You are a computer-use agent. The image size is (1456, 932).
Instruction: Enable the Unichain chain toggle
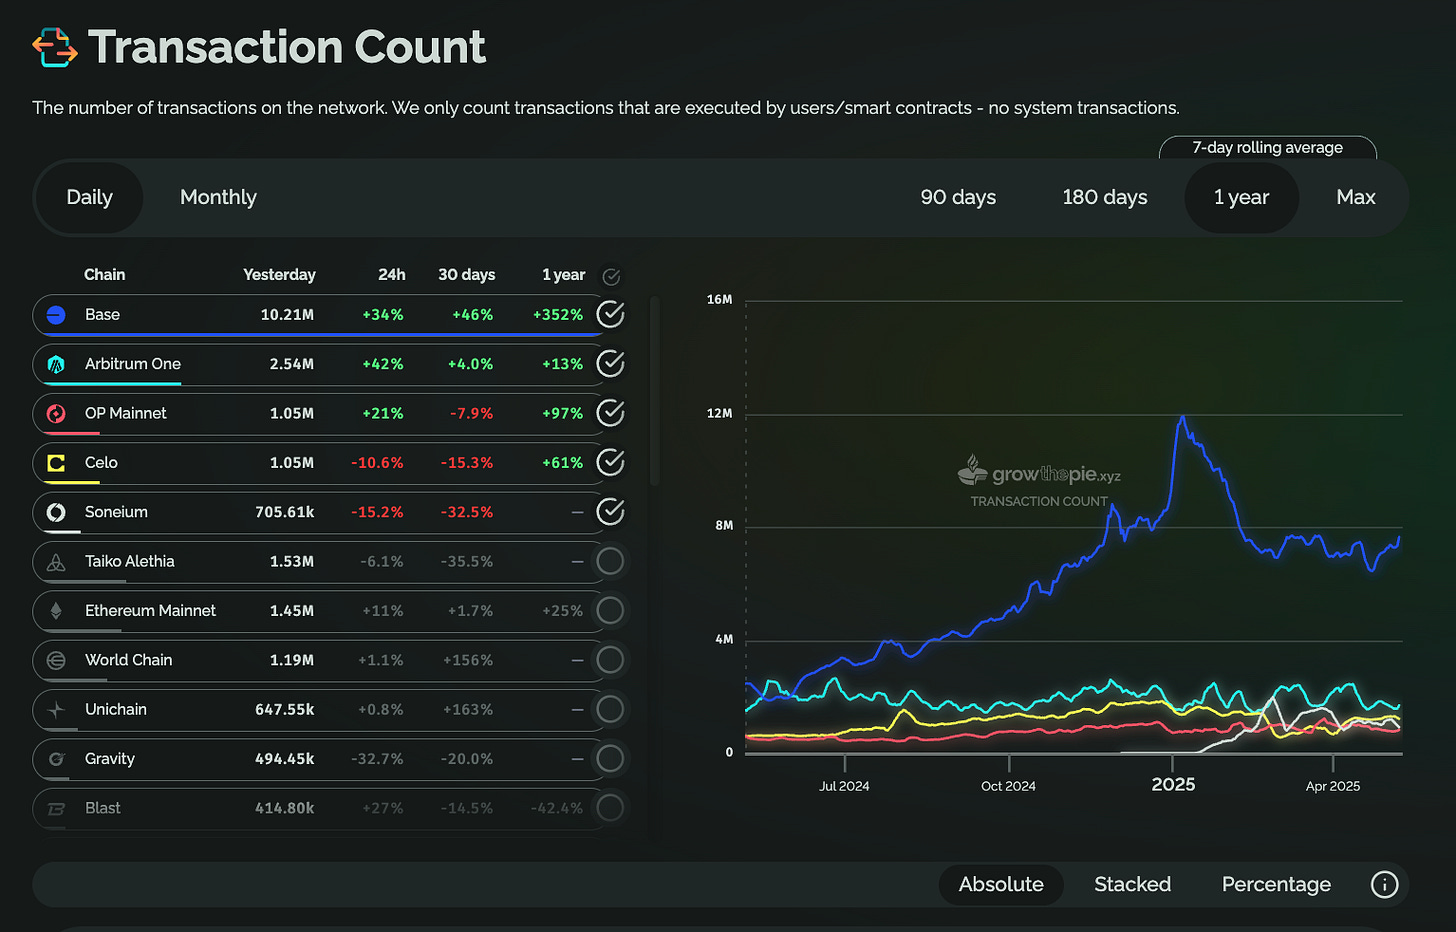pyautogui.click(x=610, y=709)
